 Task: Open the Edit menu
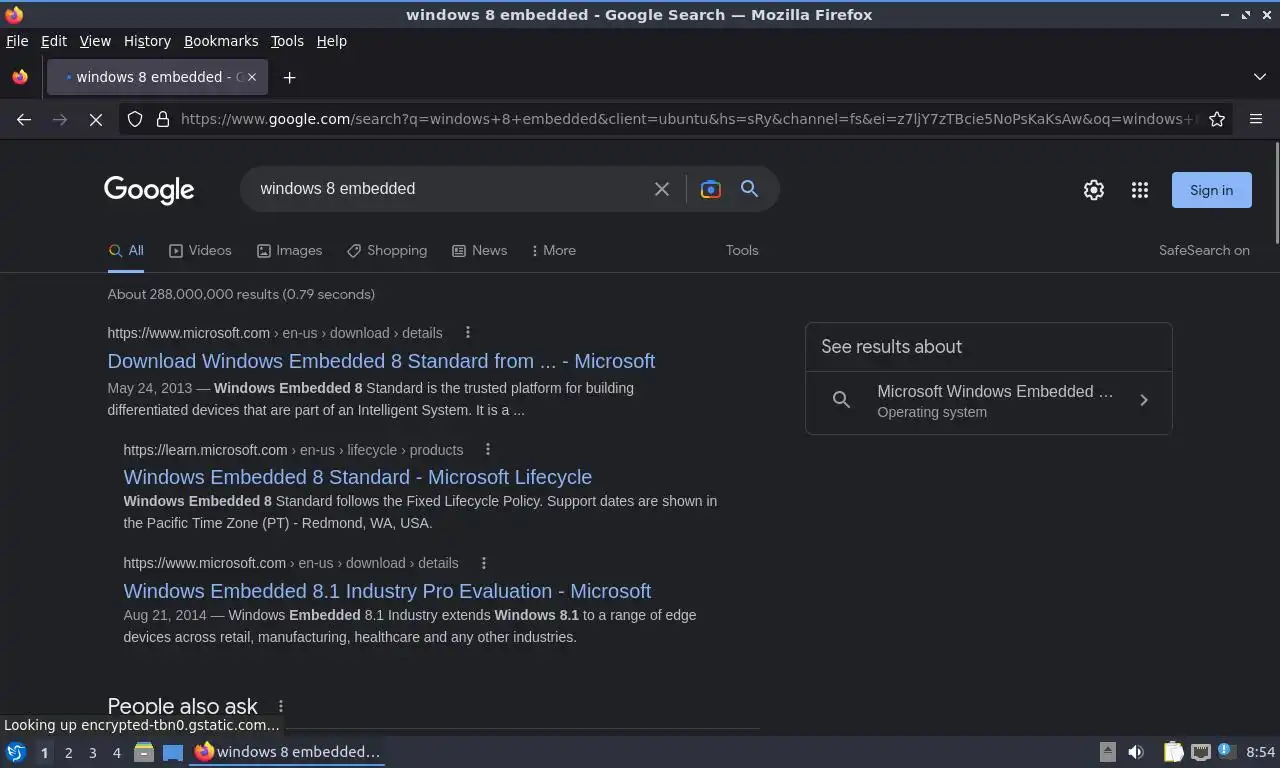click(x=54, y=41)
